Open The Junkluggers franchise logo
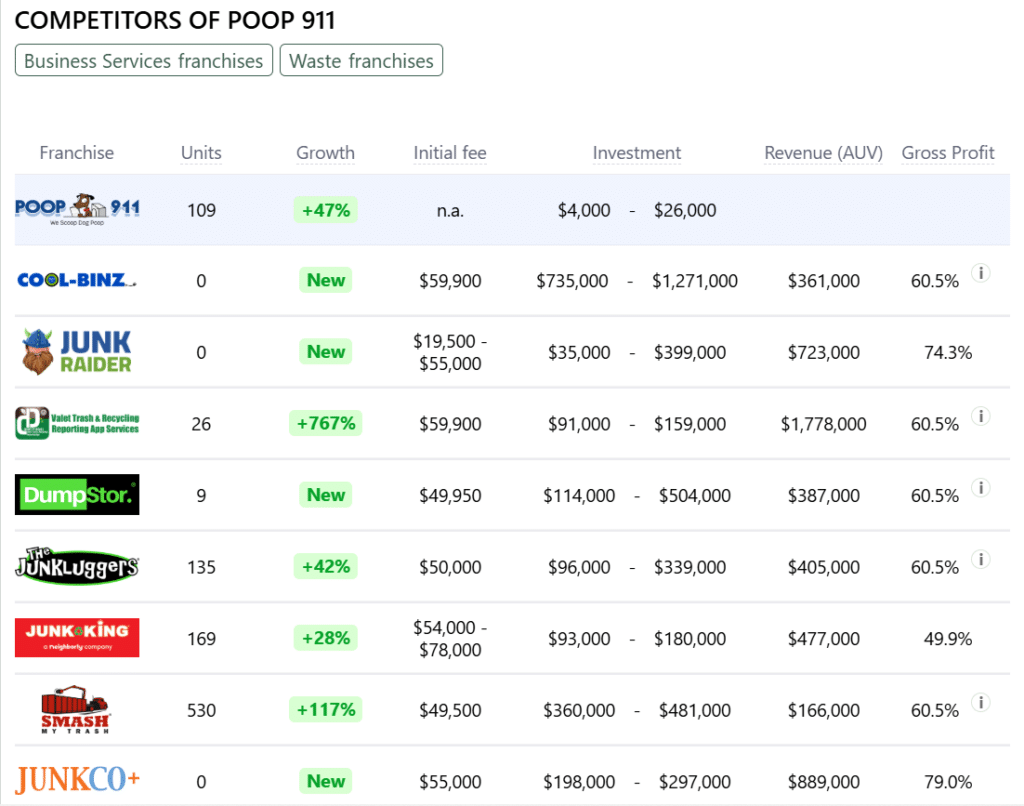The height and width of the screenshot is (806, 1024). (x=77, y=566)
